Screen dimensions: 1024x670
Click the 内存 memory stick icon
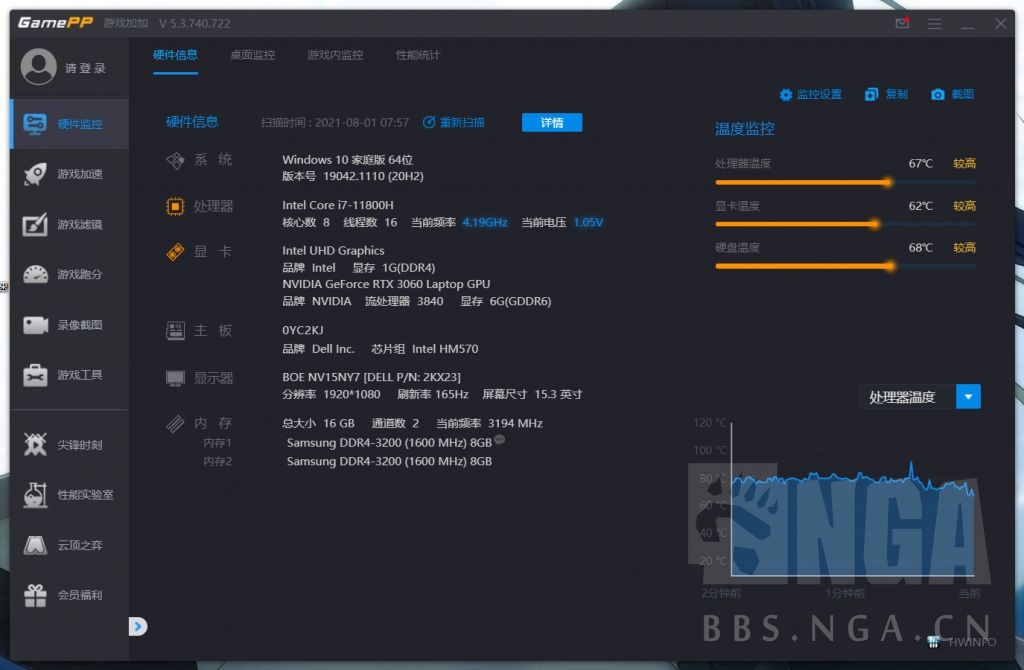(175, 424)
